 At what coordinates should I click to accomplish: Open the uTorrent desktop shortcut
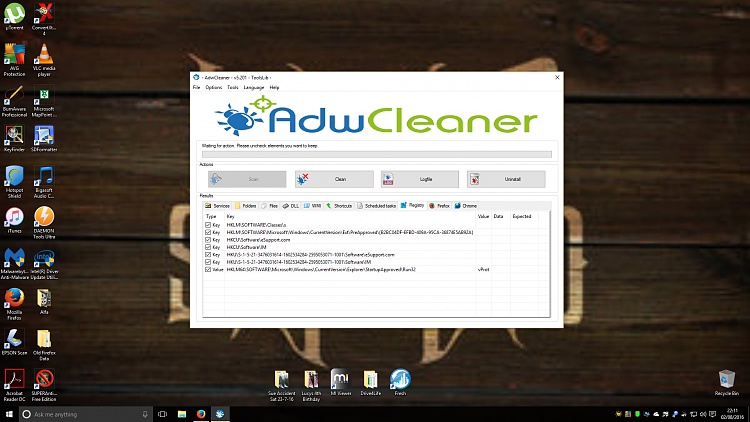(14, 16)
